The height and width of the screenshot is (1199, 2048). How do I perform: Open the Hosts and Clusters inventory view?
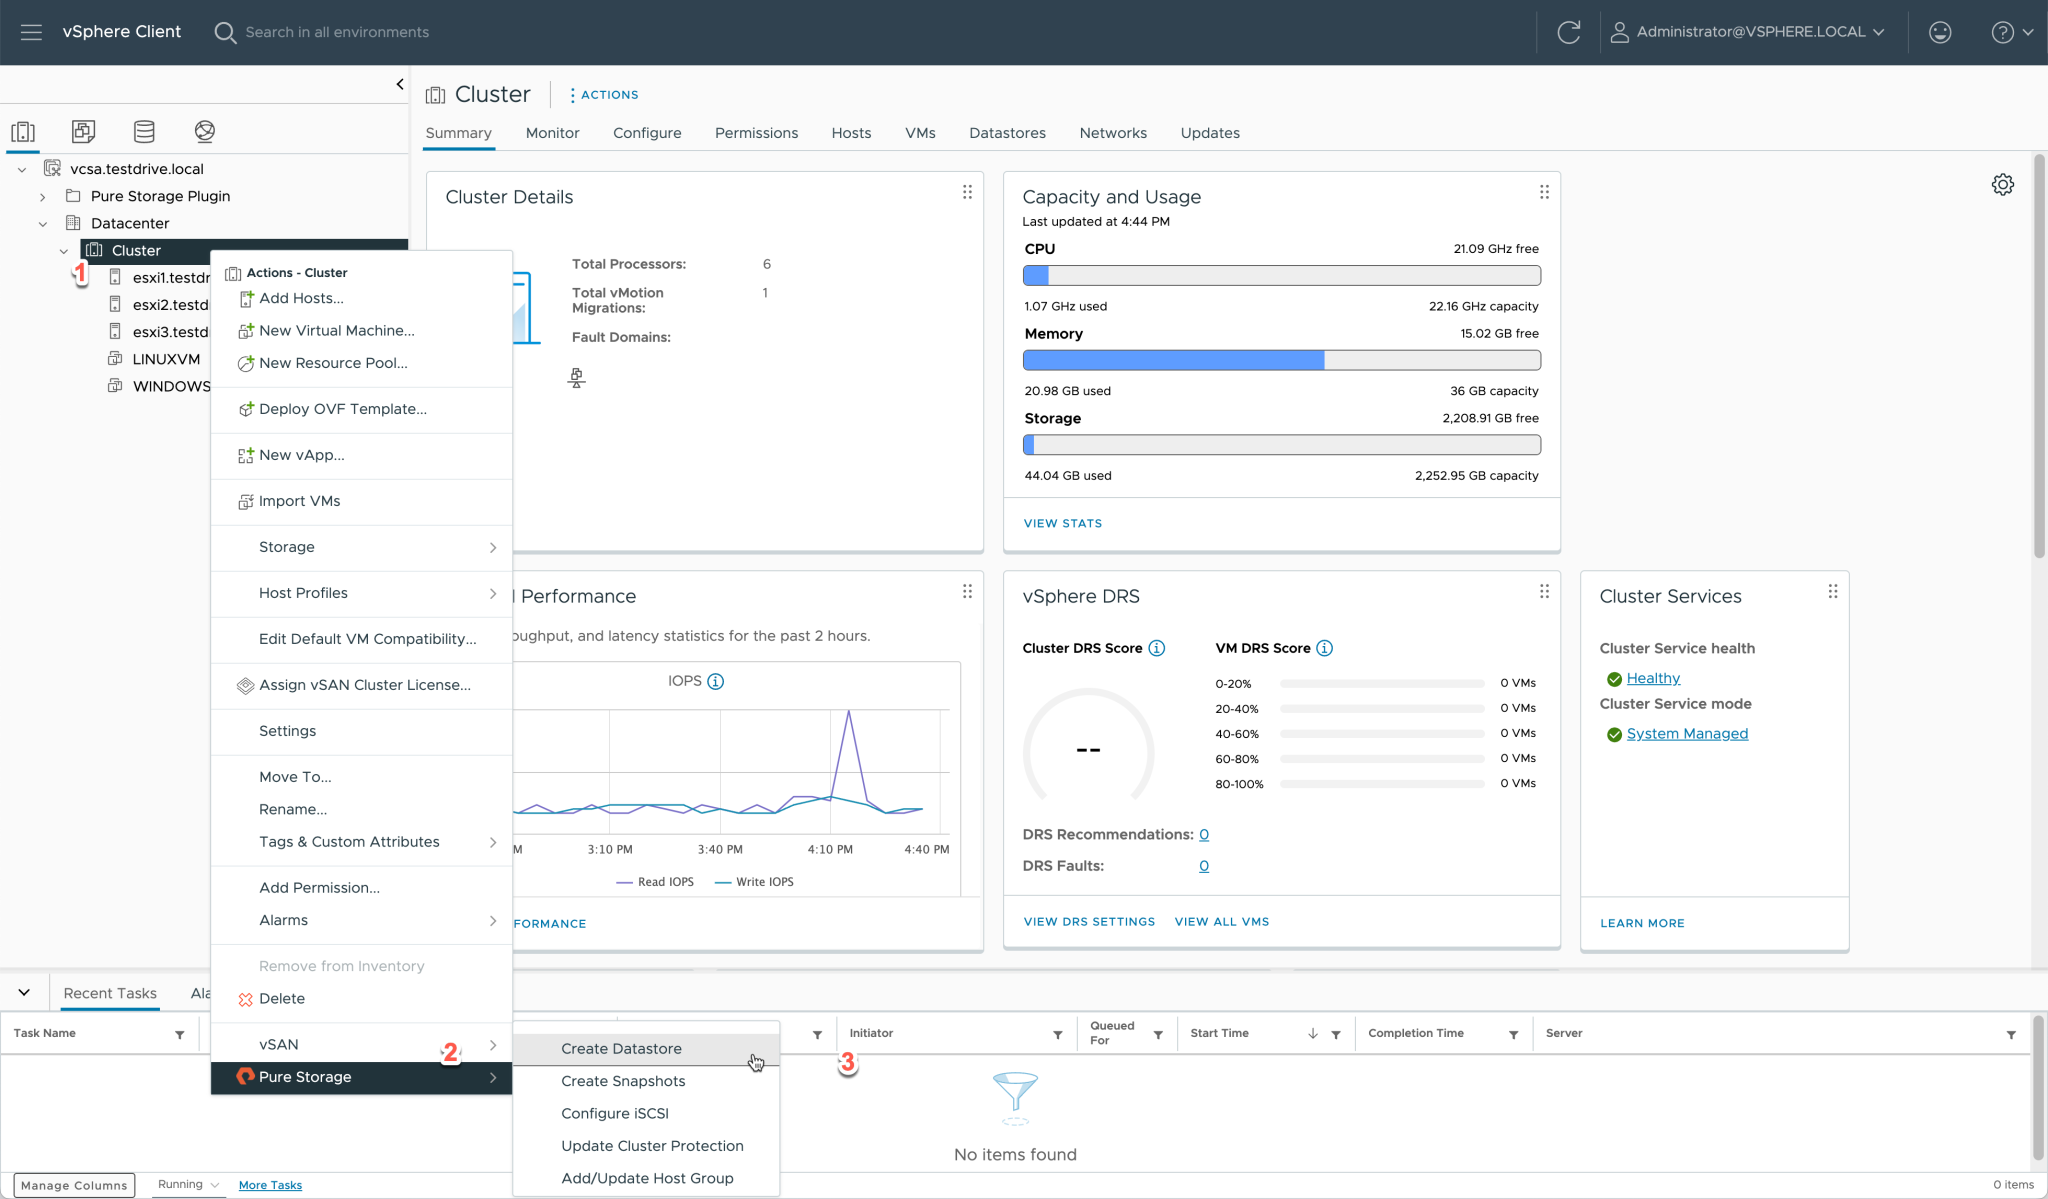click(23, 131)
